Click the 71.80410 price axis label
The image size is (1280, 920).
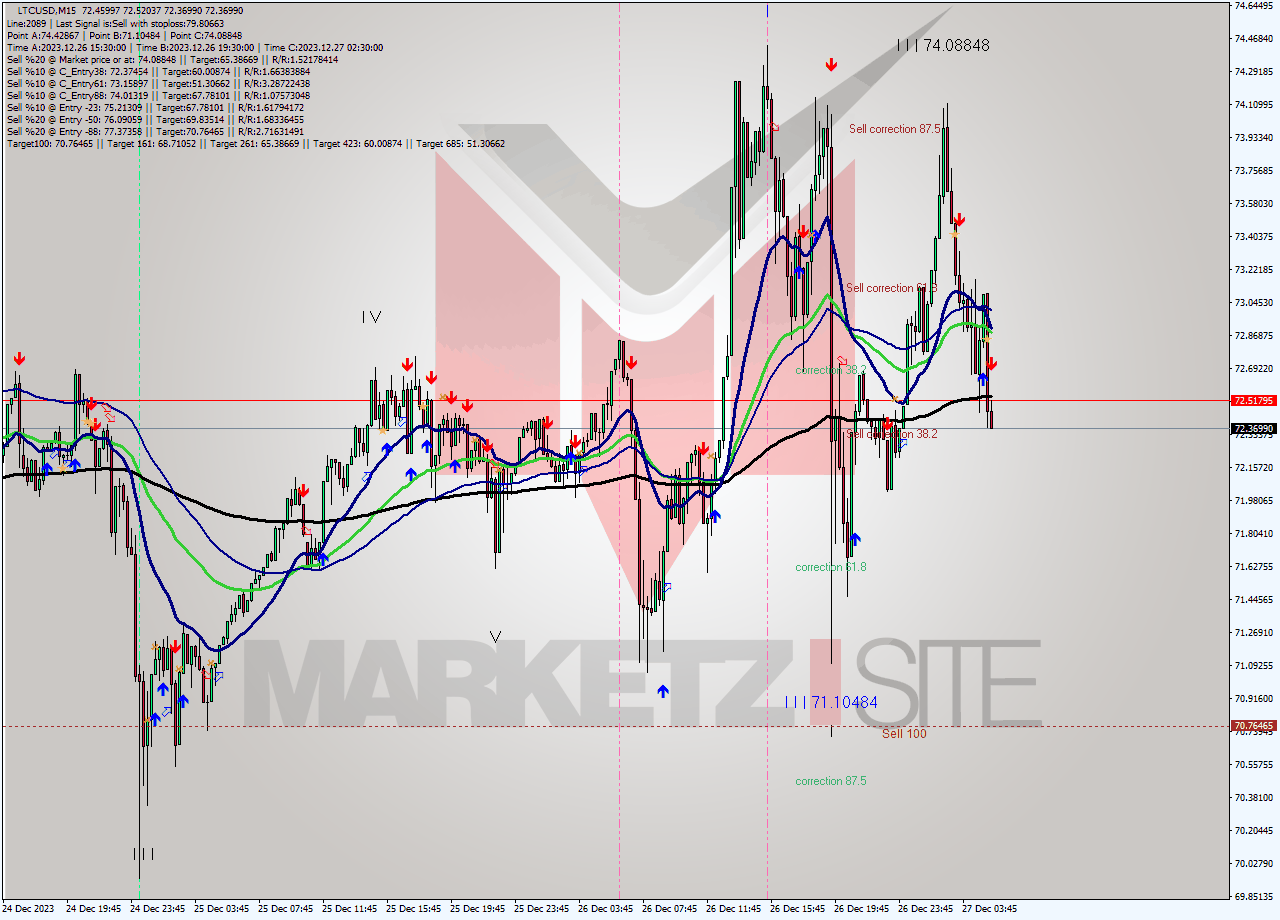coord(1253,533)
